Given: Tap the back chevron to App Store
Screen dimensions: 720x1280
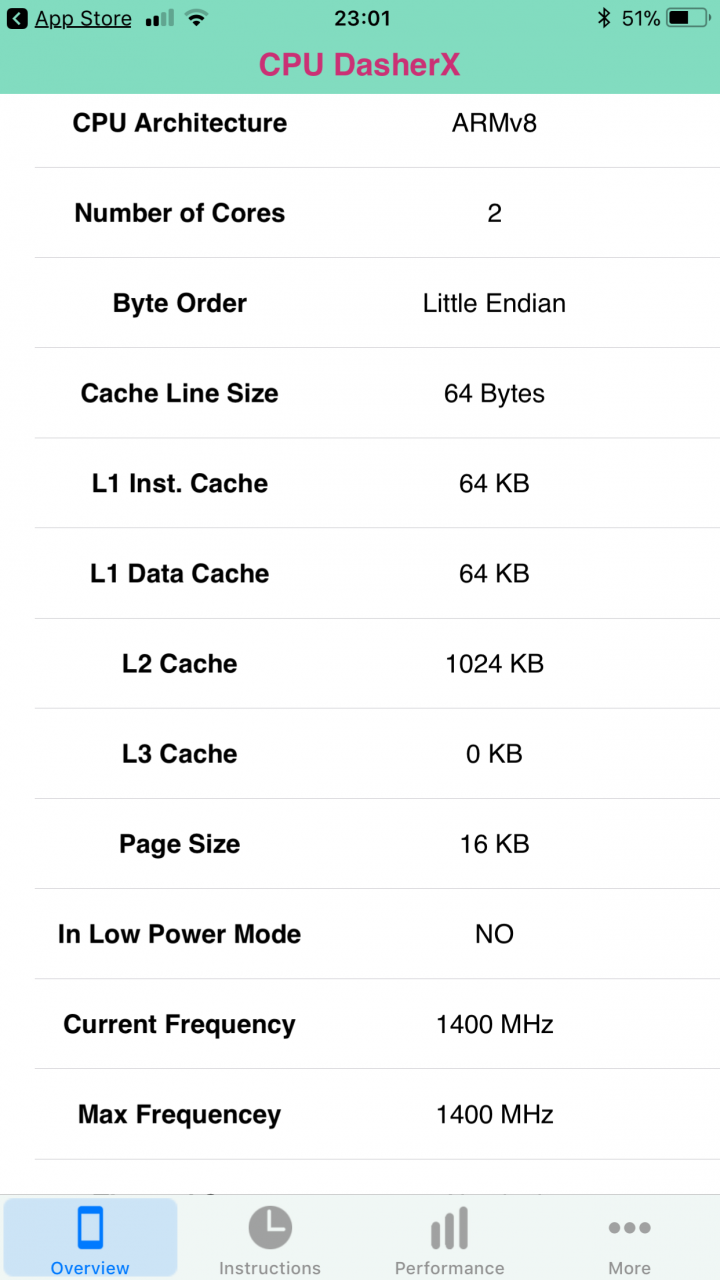Looking at the screenshot, I should click(17, 18).
